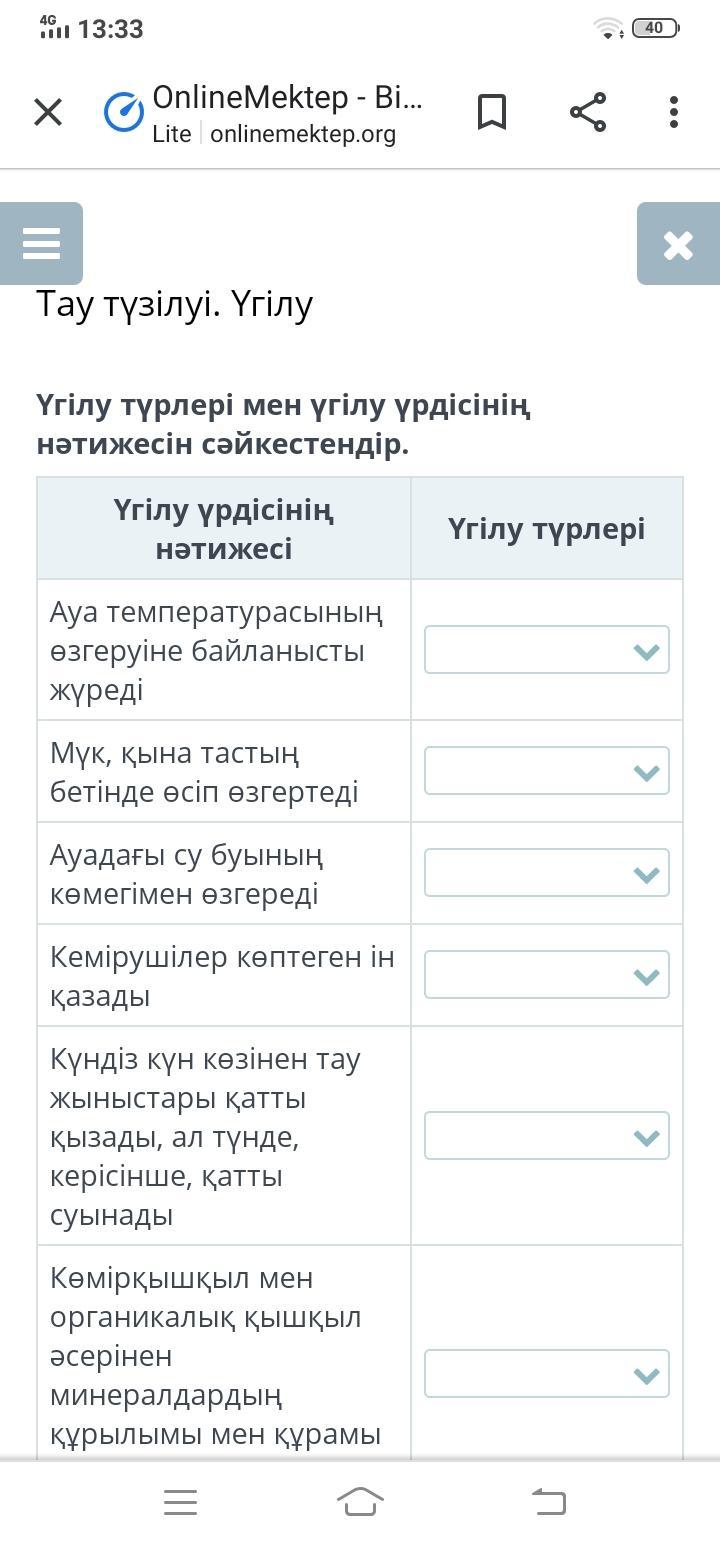Close the browser custom tab
720x1544 pixels.
(48, 112)
